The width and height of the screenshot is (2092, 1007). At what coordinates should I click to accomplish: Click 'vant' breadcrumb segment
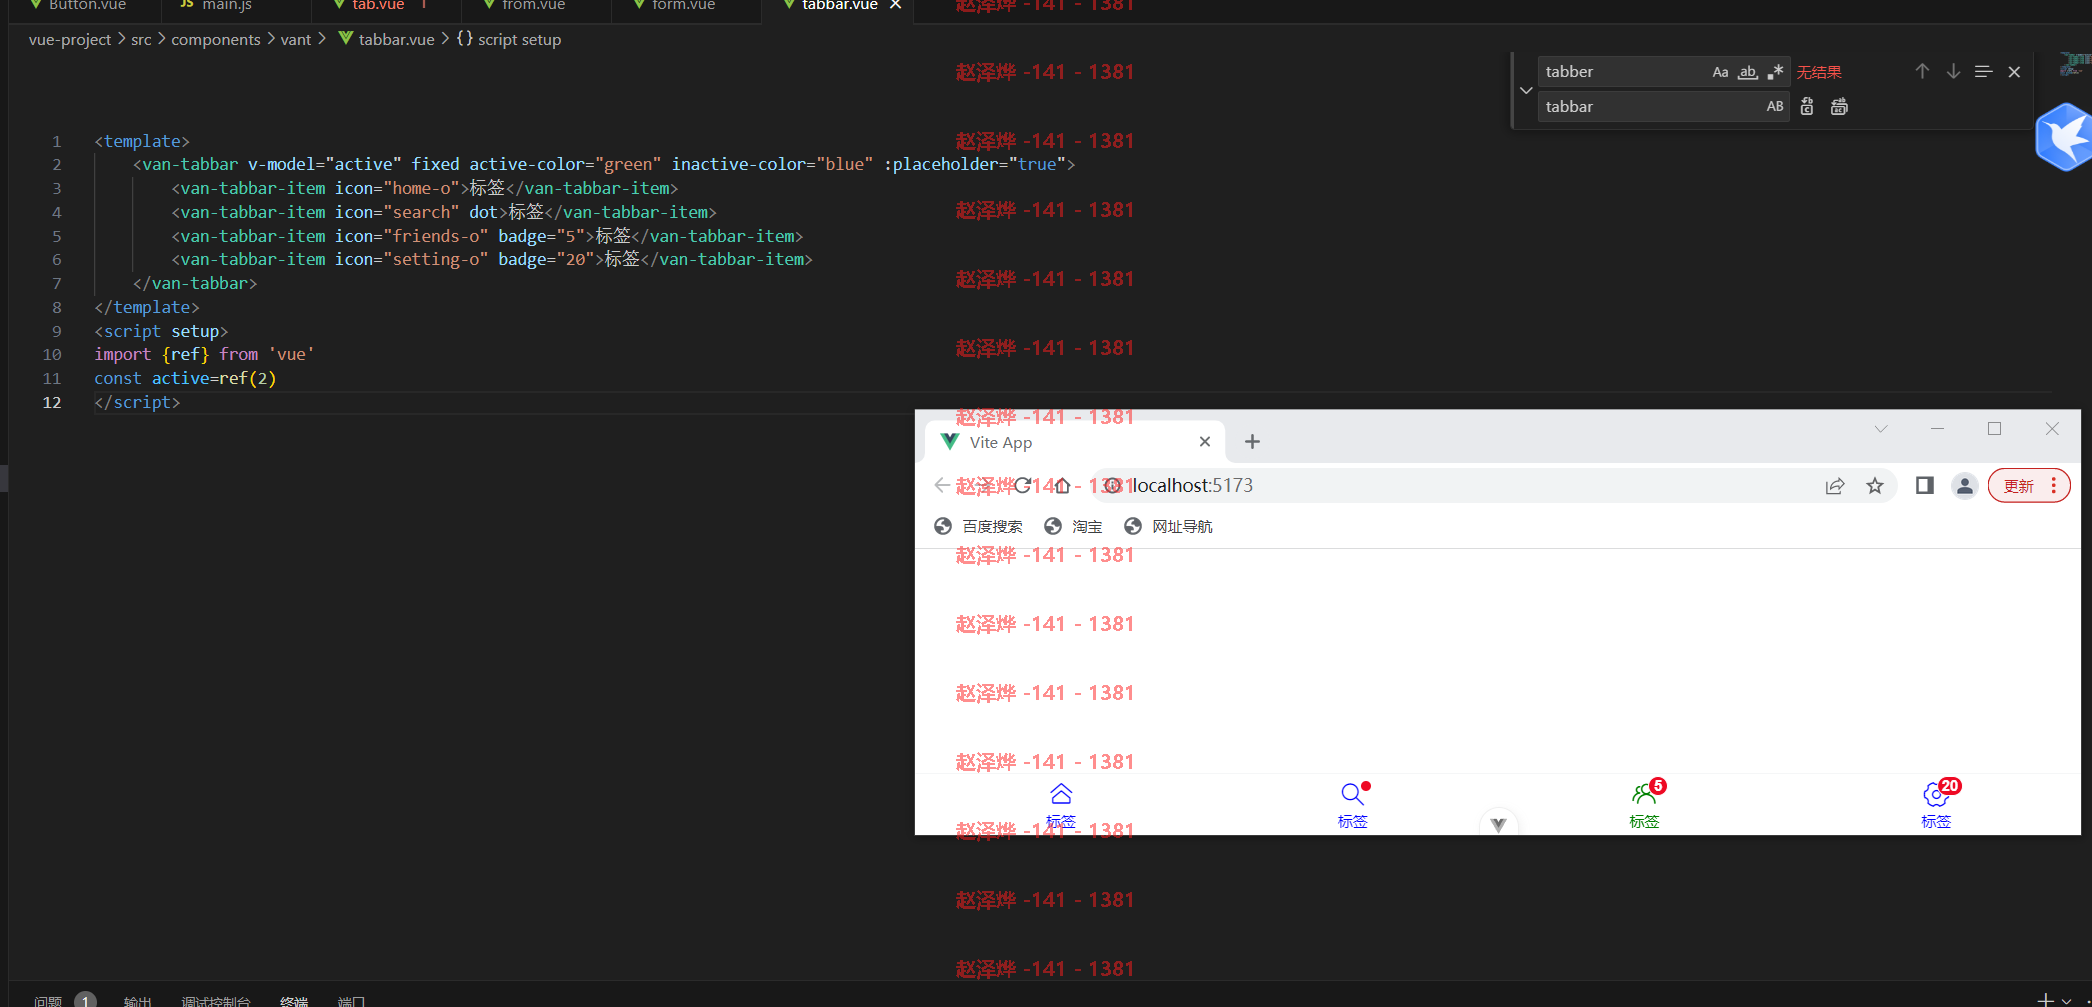[x=296, y=40]
